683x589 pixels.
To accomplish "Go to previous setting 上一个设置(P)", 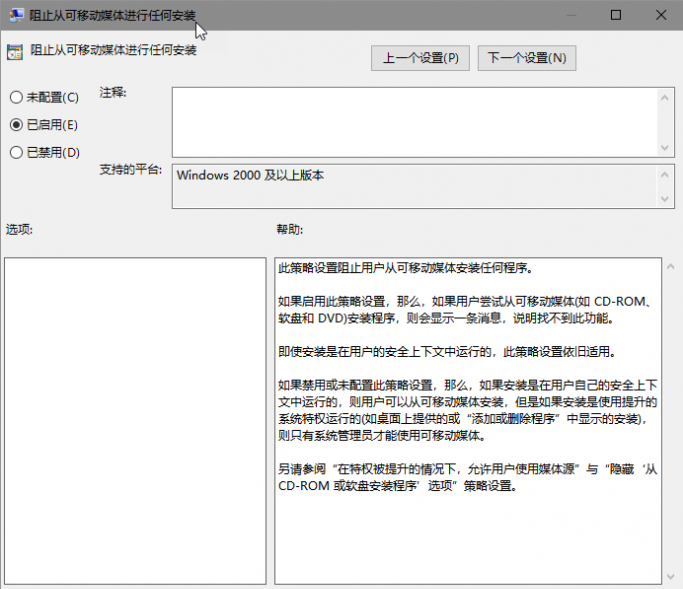I will click(420, 58).
